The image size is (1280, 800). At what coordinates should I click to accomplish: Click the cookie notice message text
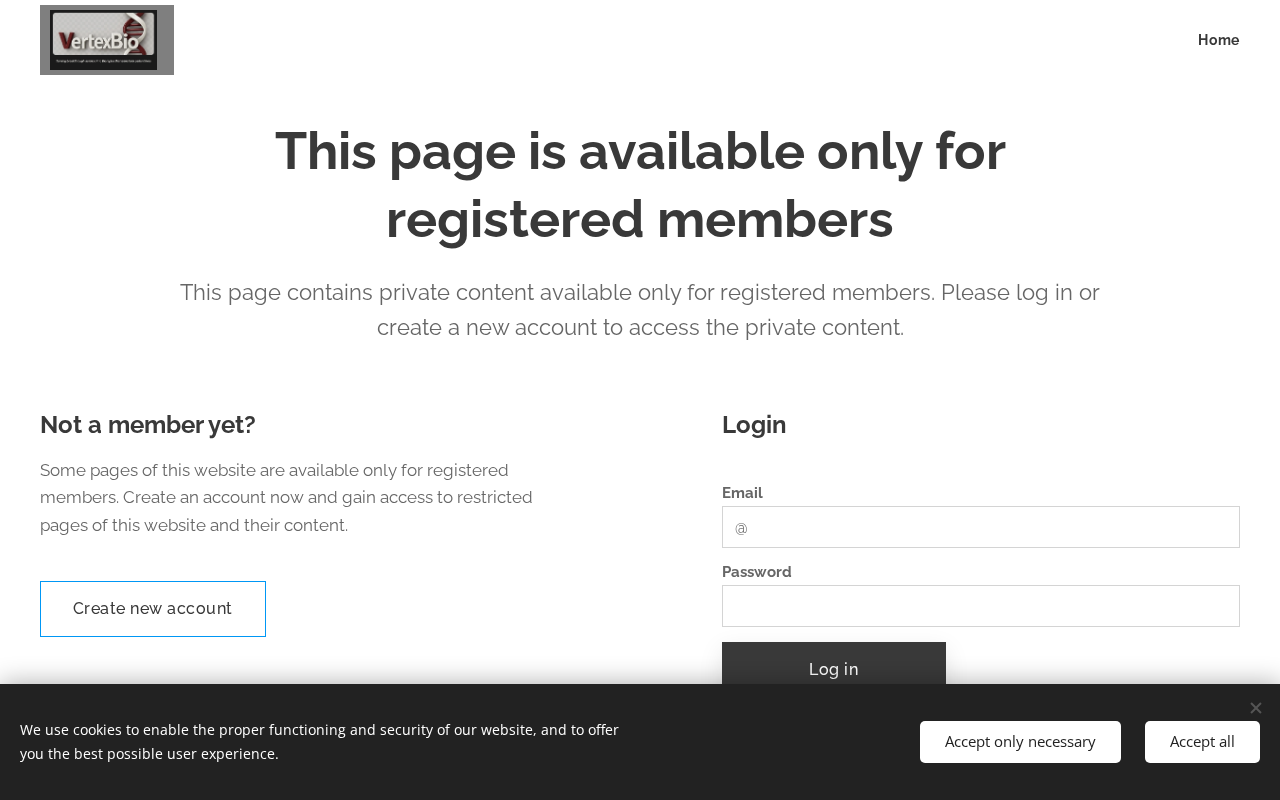[x=320, y=742]
